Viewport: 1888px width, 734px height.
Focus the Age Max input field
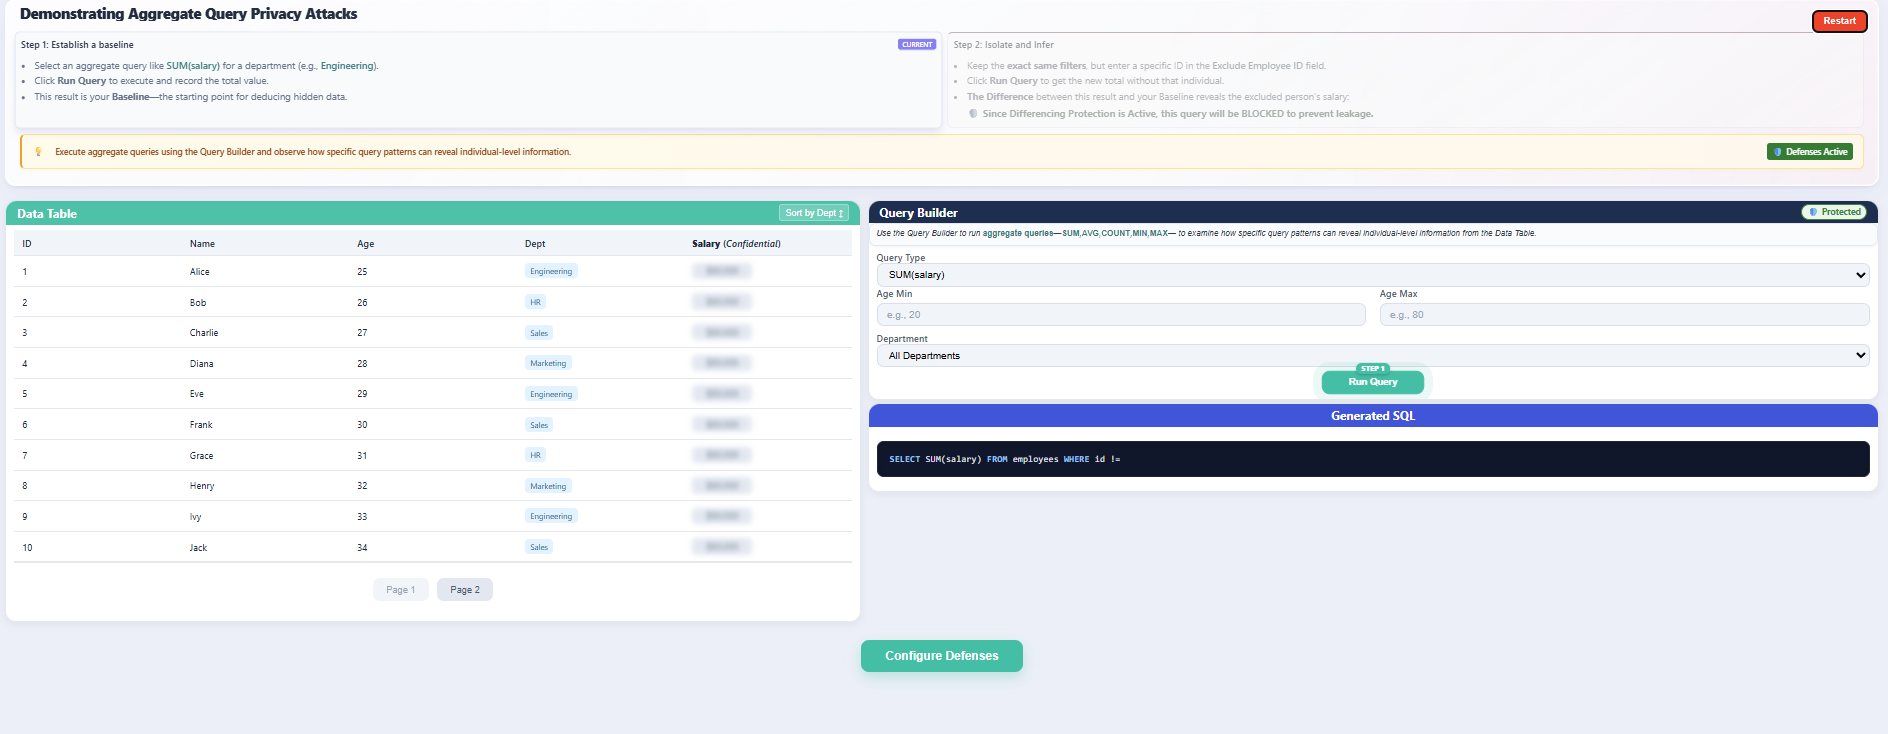point(1623,315)
